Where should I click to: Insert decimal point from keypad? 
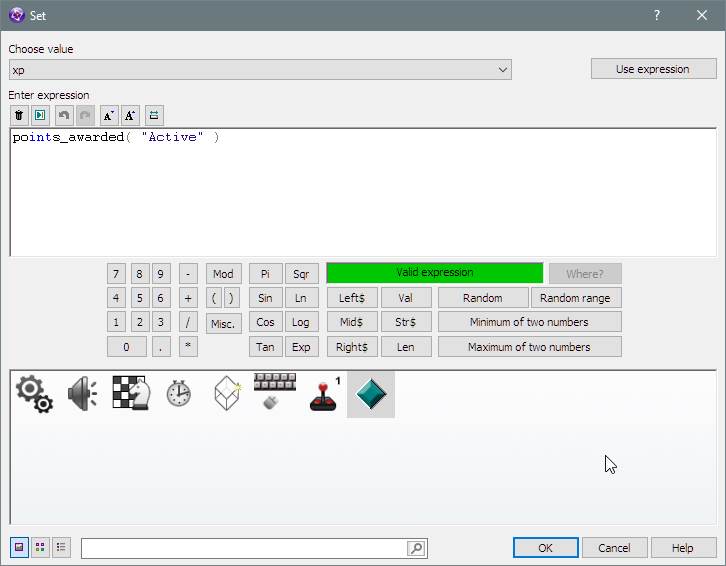coord(161,347)
